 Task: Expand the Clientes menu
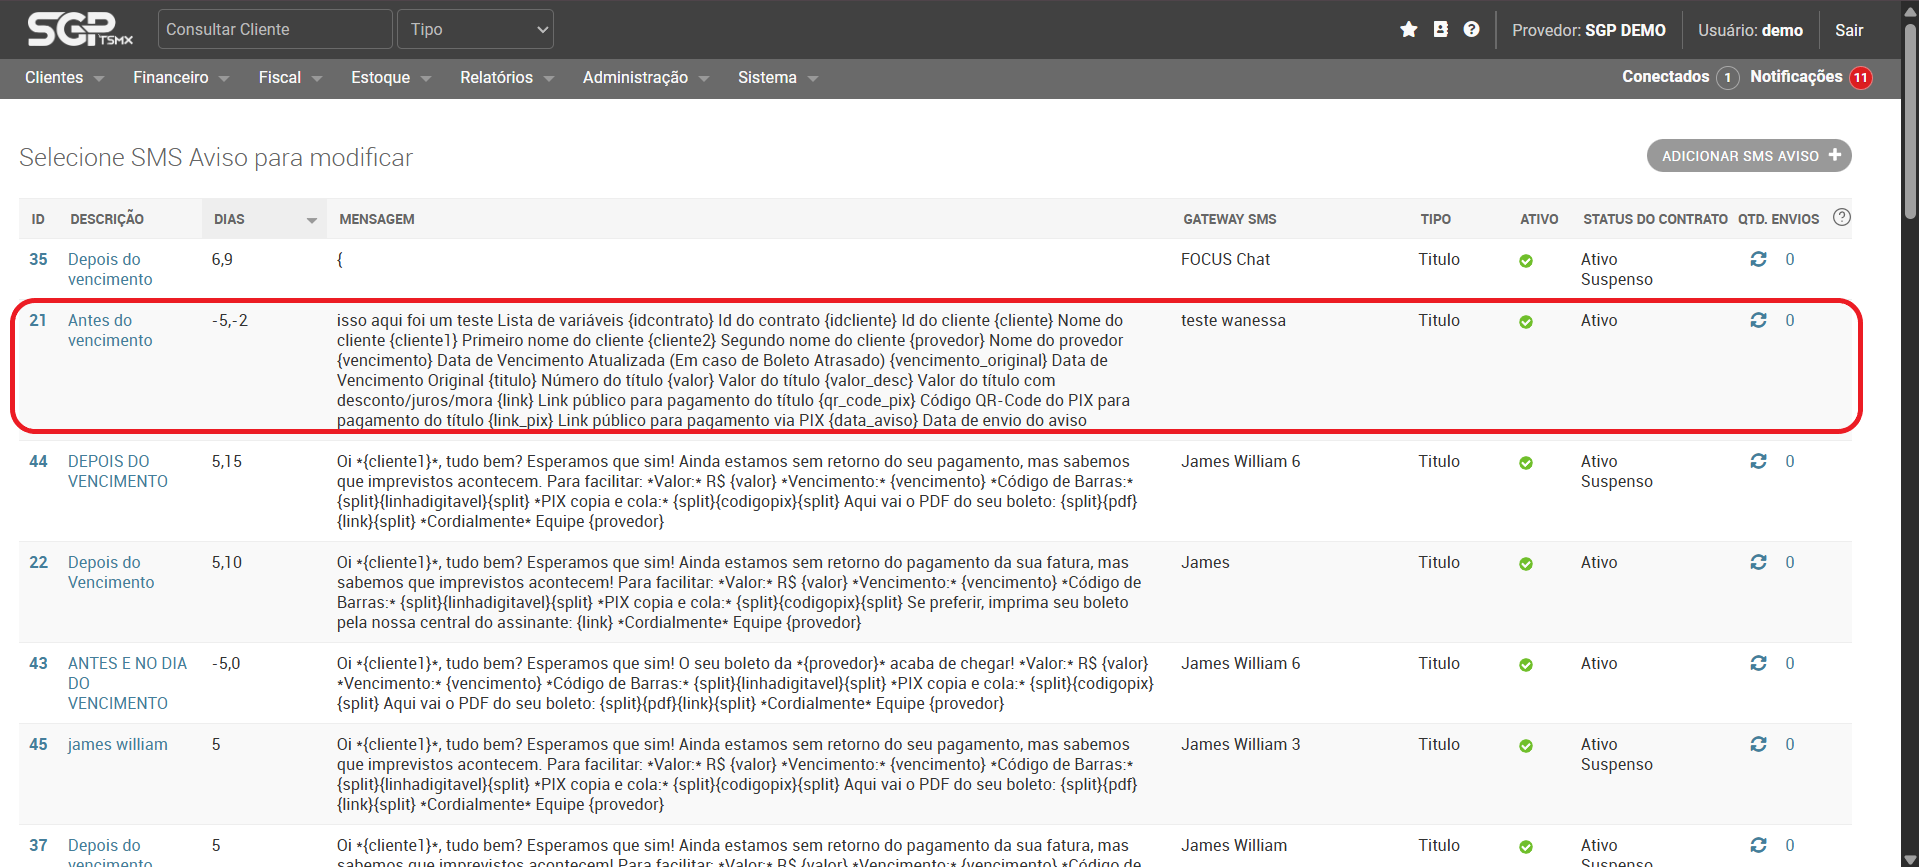pyautogui.click(x=64, y=78)
